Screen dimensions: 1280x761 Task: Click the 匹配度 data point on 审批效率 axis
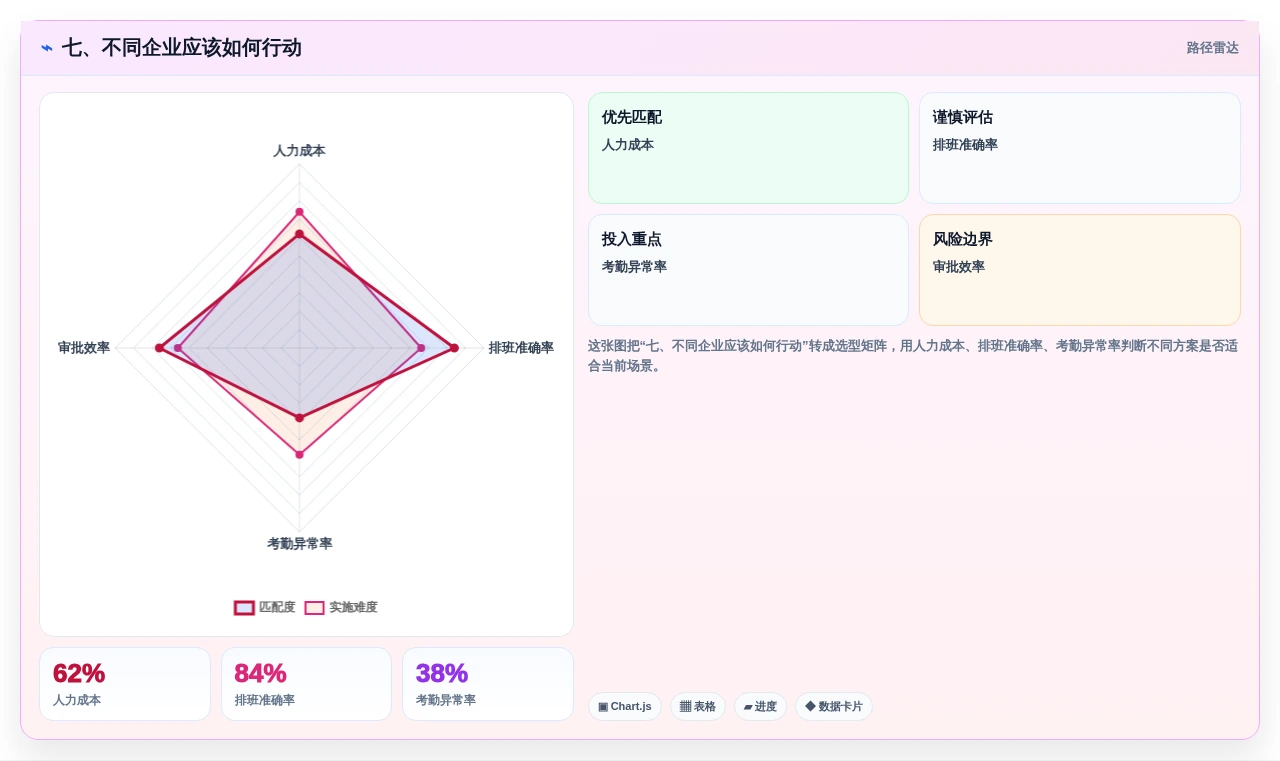point(159,348)
